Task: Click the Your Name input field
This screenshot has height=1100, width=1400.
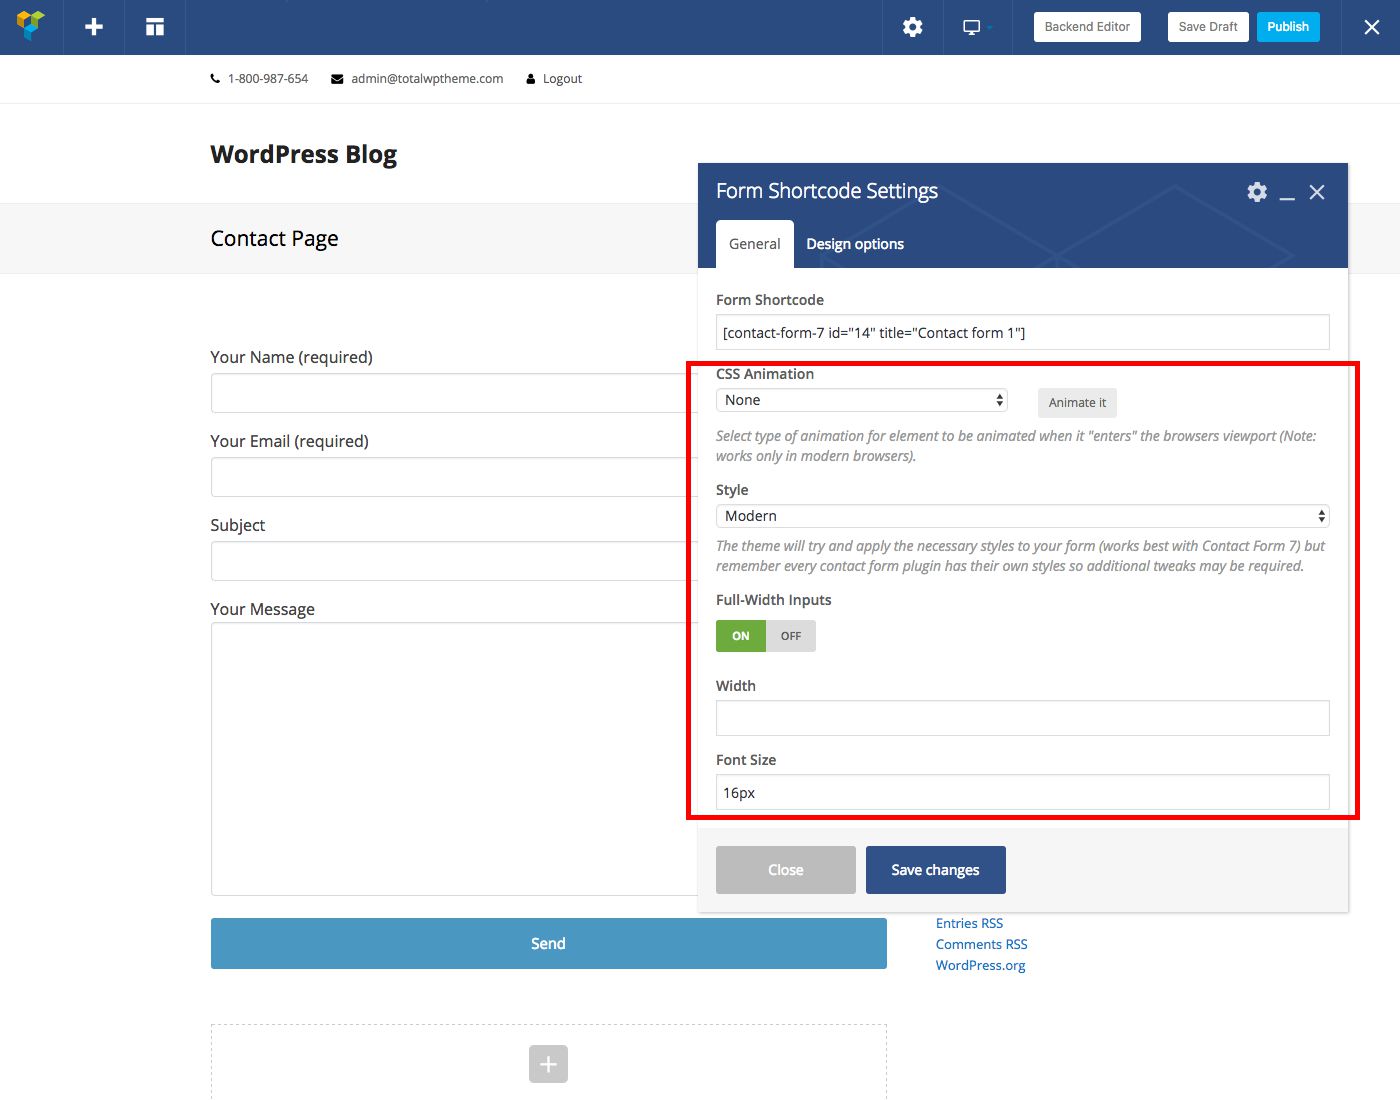Action: point(454,393)
